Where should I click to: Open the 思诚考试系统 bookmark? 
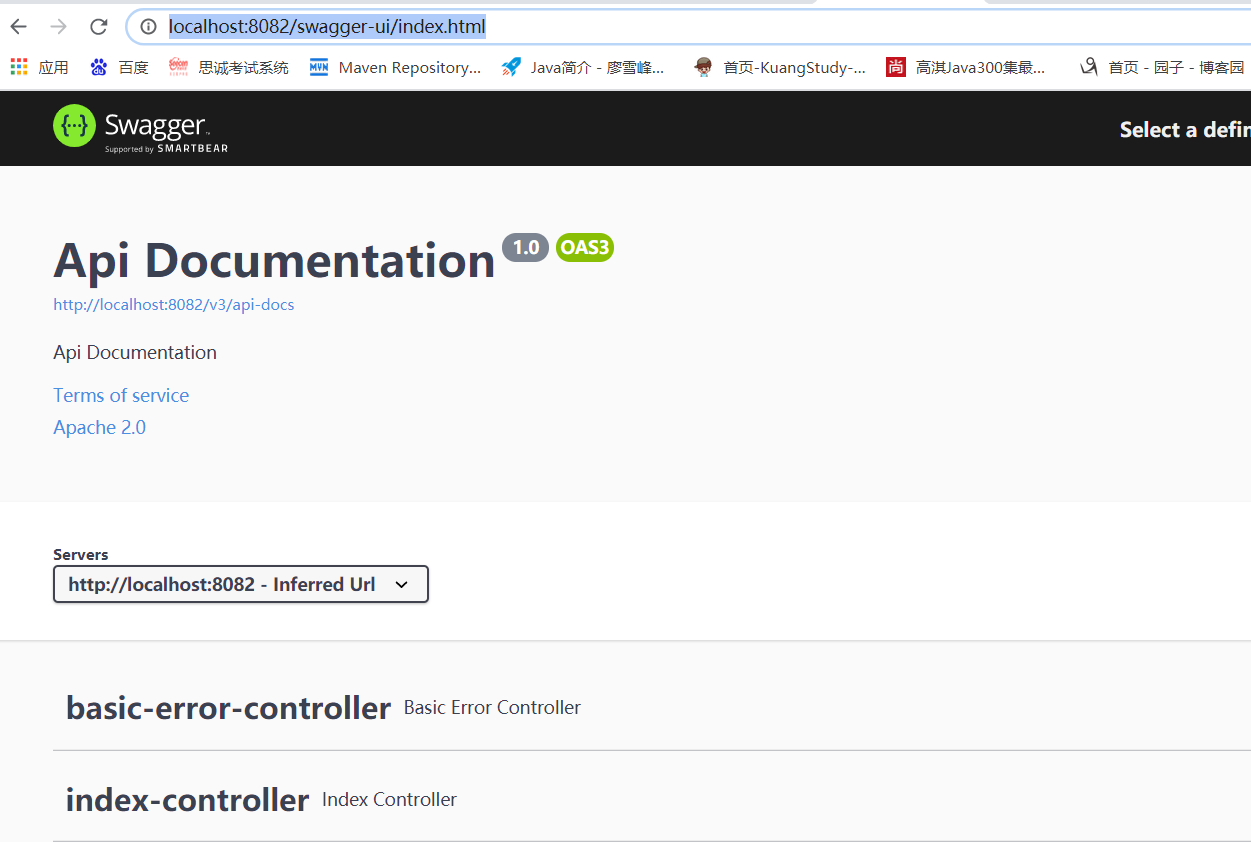coord(229,67)
